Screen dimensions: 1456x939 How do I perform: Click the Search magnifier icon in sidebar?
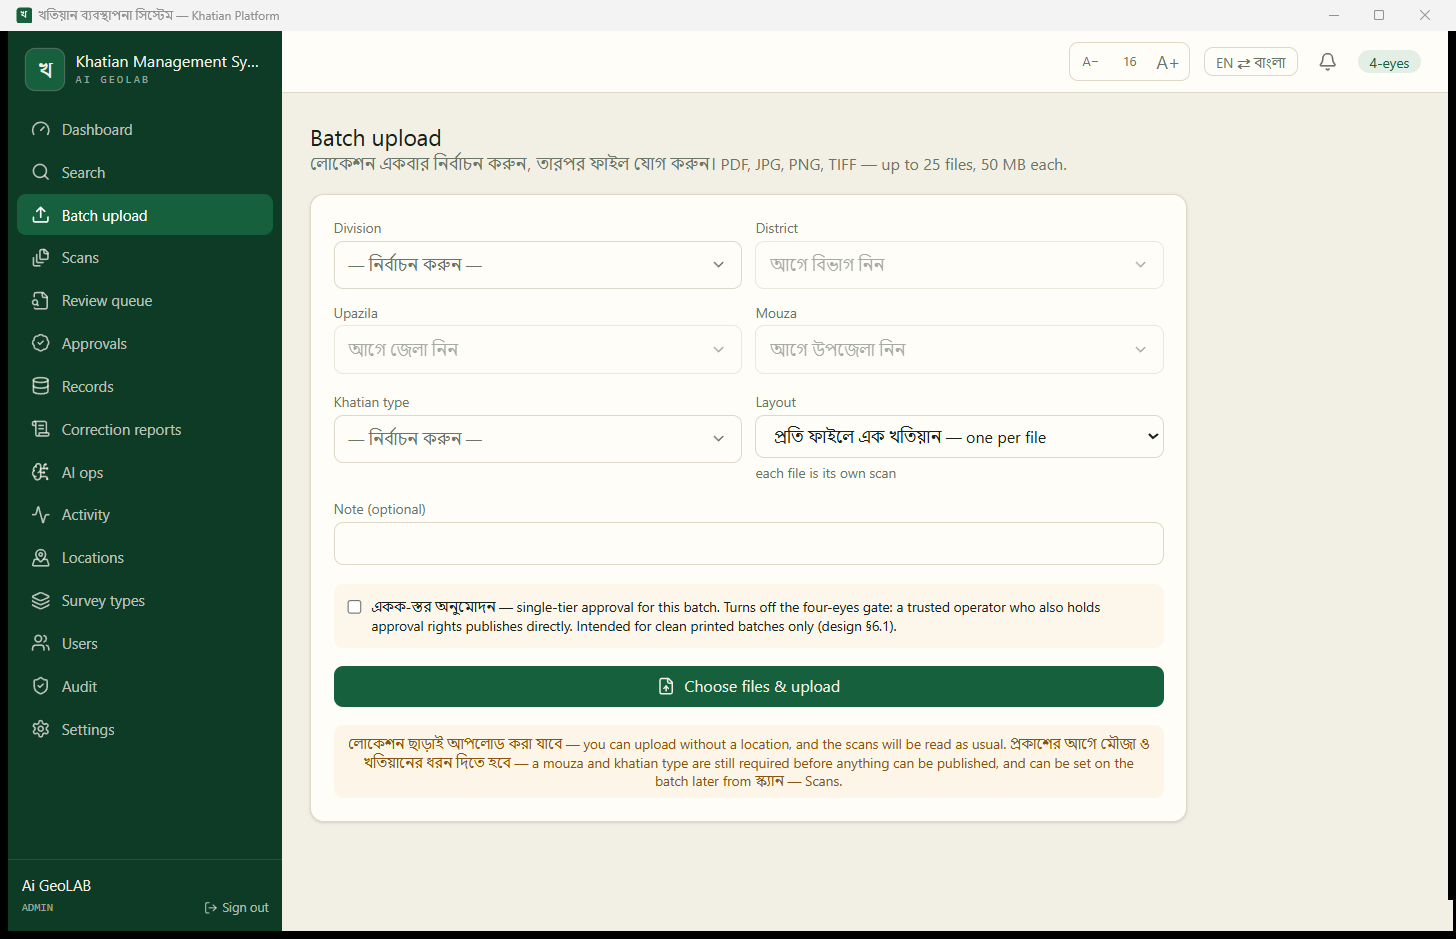coord(41,172)
